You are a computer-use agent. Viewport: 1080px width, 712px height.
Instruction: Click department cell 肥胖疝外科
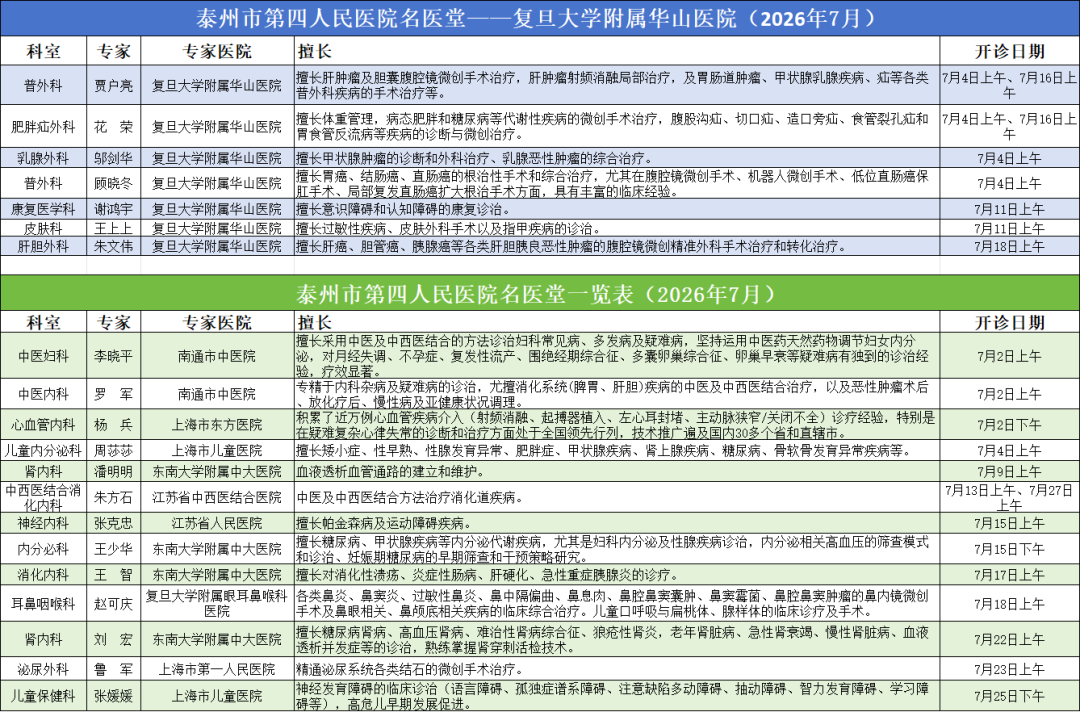click(x=43, y=127)
